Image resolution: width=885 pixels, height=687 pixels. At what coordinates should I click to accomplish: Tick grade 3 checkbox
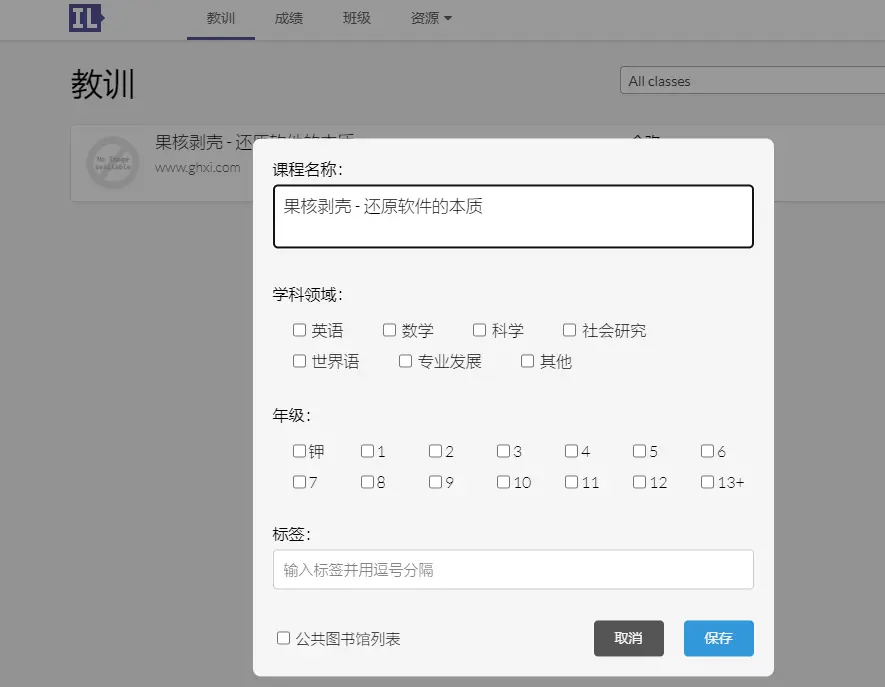[503, 450]
